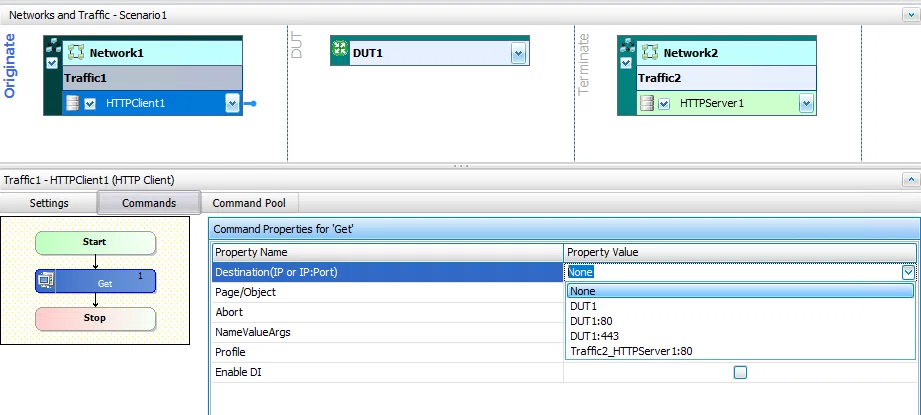
Task: Click the Network1 title label
Action: (116, 53)
